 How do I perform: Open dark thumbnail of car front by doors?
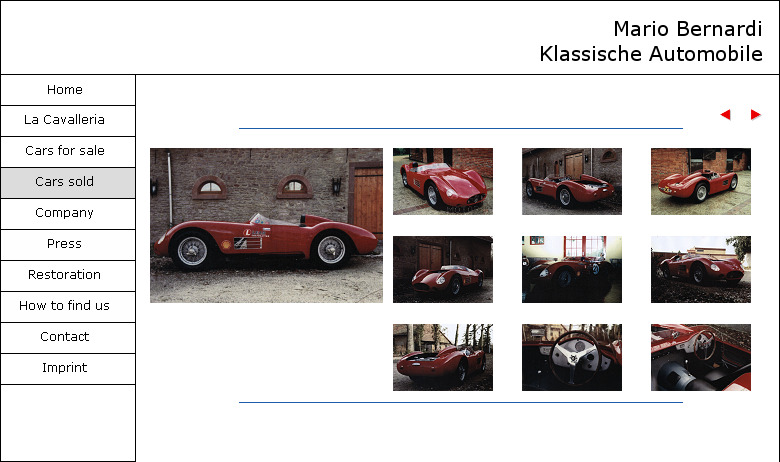pos(443,270)
